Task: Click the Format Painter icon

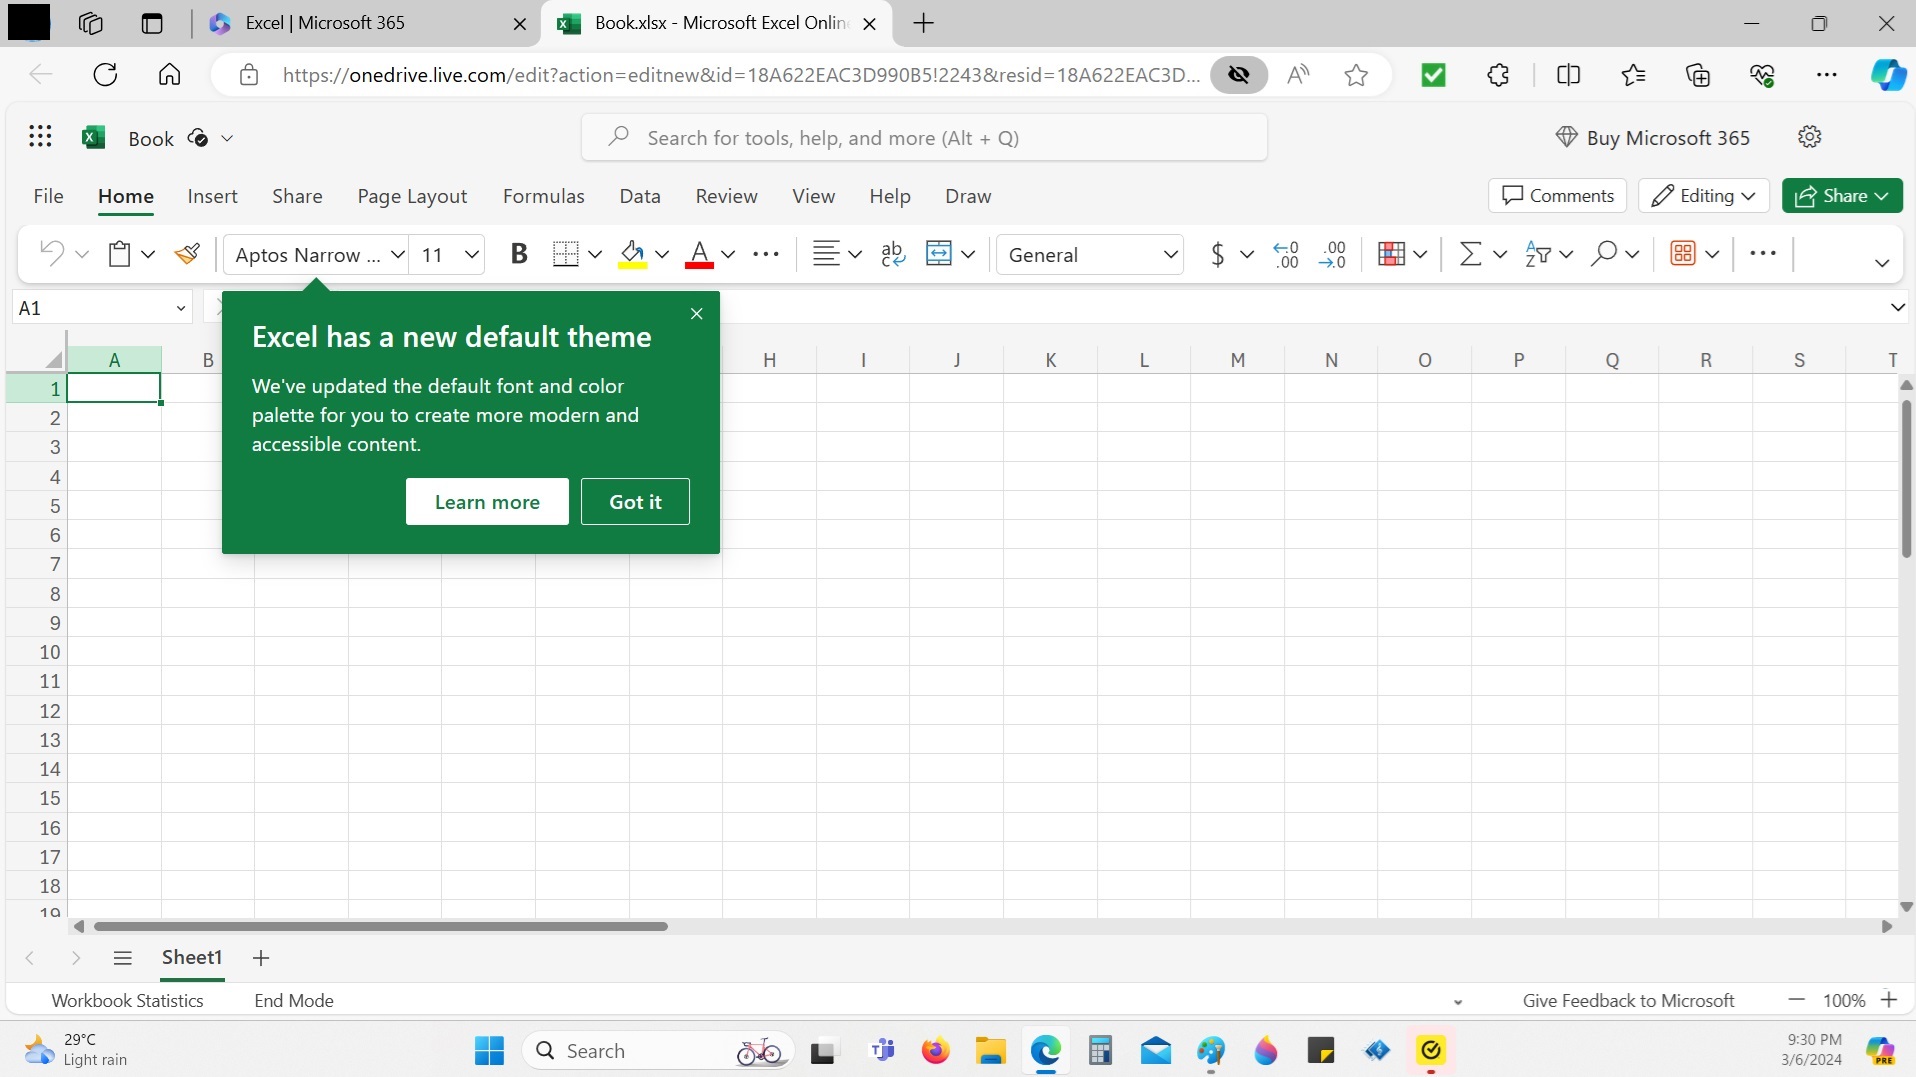Action: coord(187,254)
